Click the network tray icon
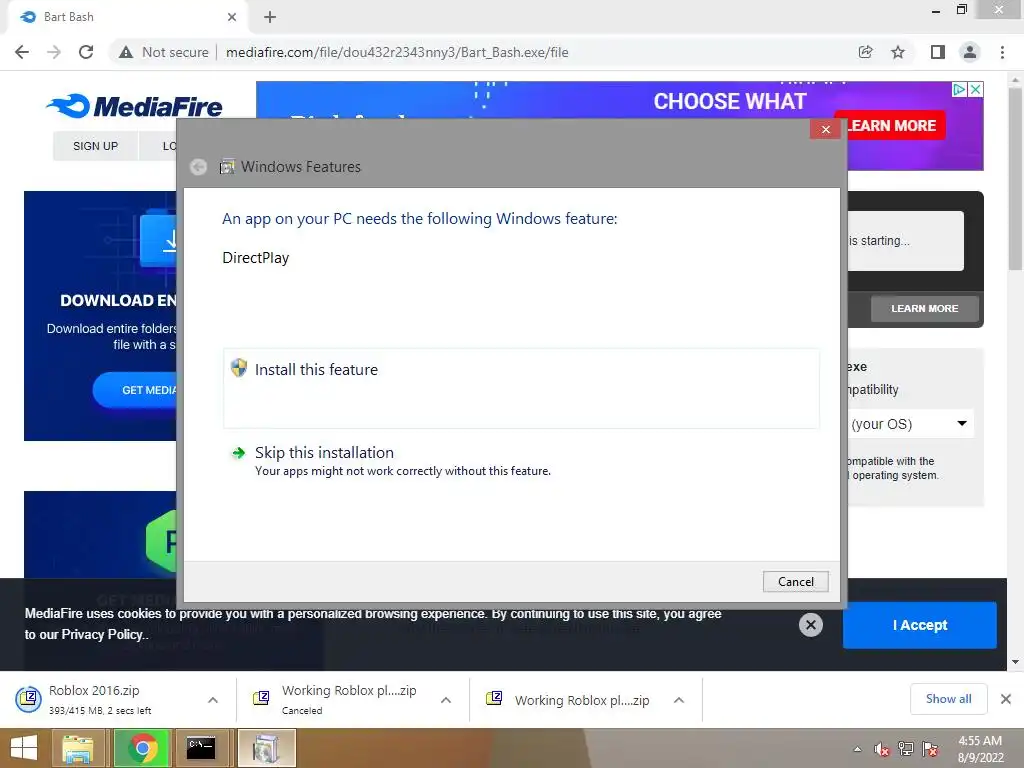Image resolution: width=1024 pixels, height=768 pixels. (x=906, y=749)
